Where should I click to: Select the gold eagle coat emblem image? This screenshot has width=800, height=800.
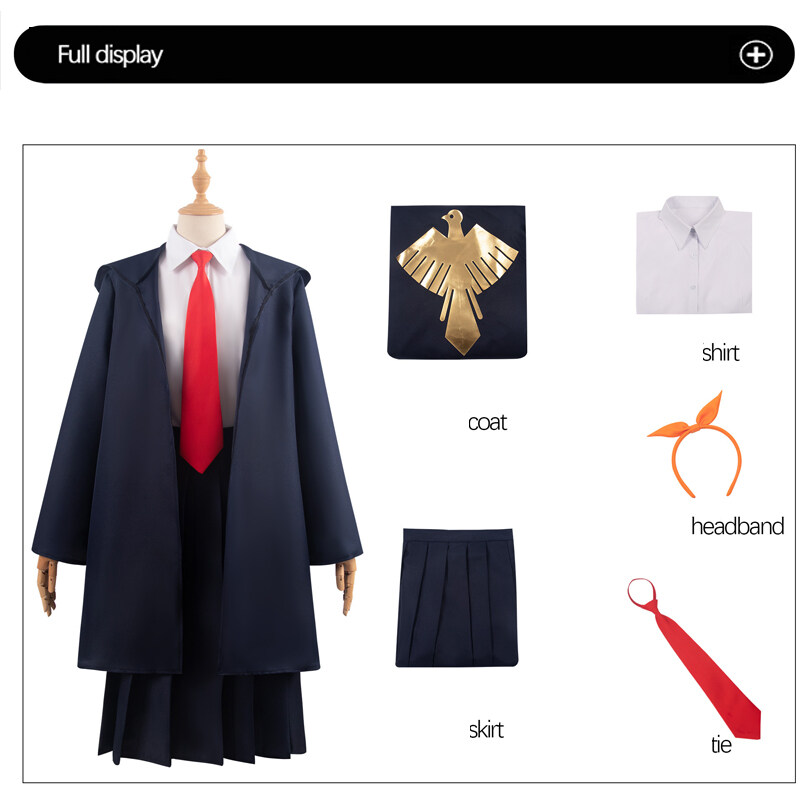click(457, 282)
